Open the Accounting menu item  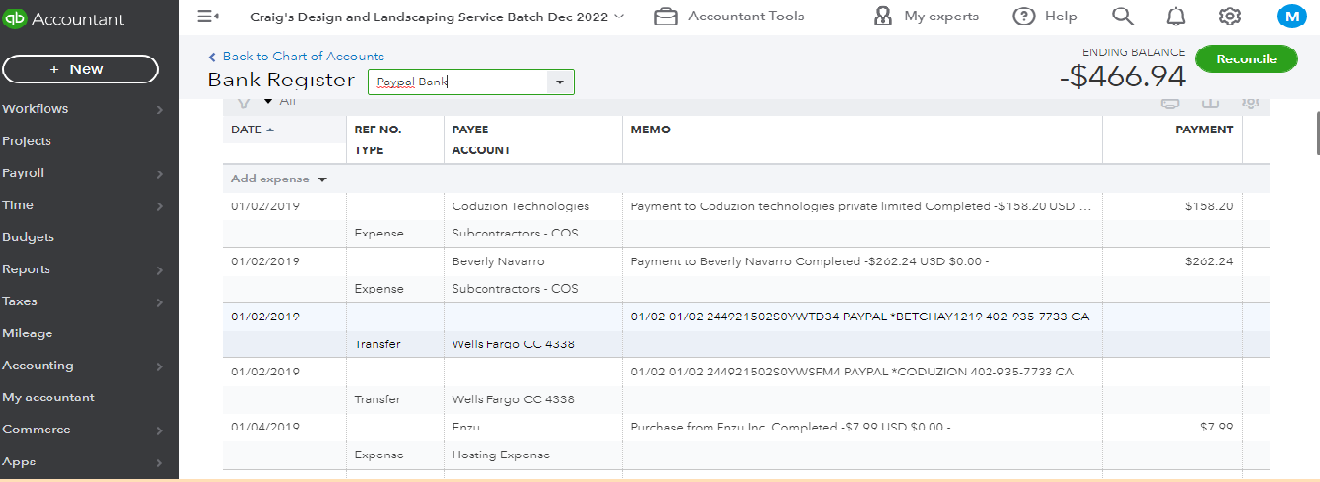(x=38, y=365)
